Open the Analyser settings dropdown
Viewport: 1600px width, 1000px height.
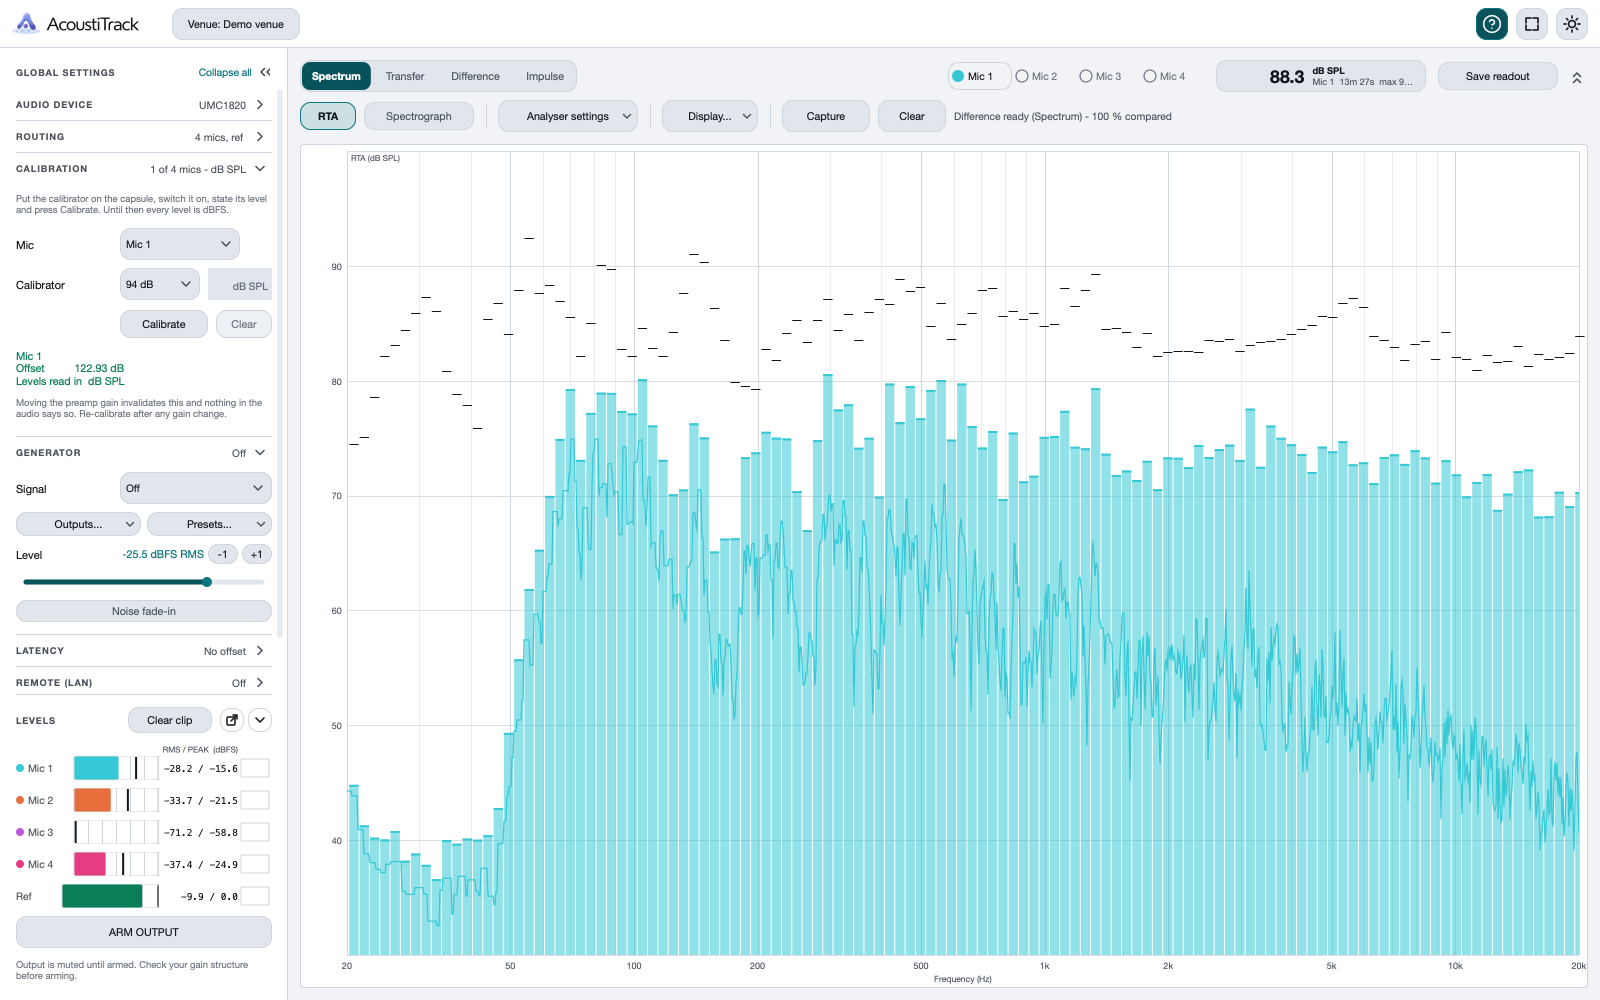(568, 116)
